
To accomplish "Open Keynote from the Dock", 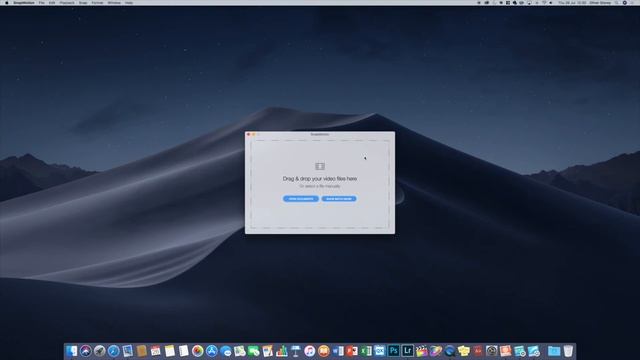I will coord(296,351).
